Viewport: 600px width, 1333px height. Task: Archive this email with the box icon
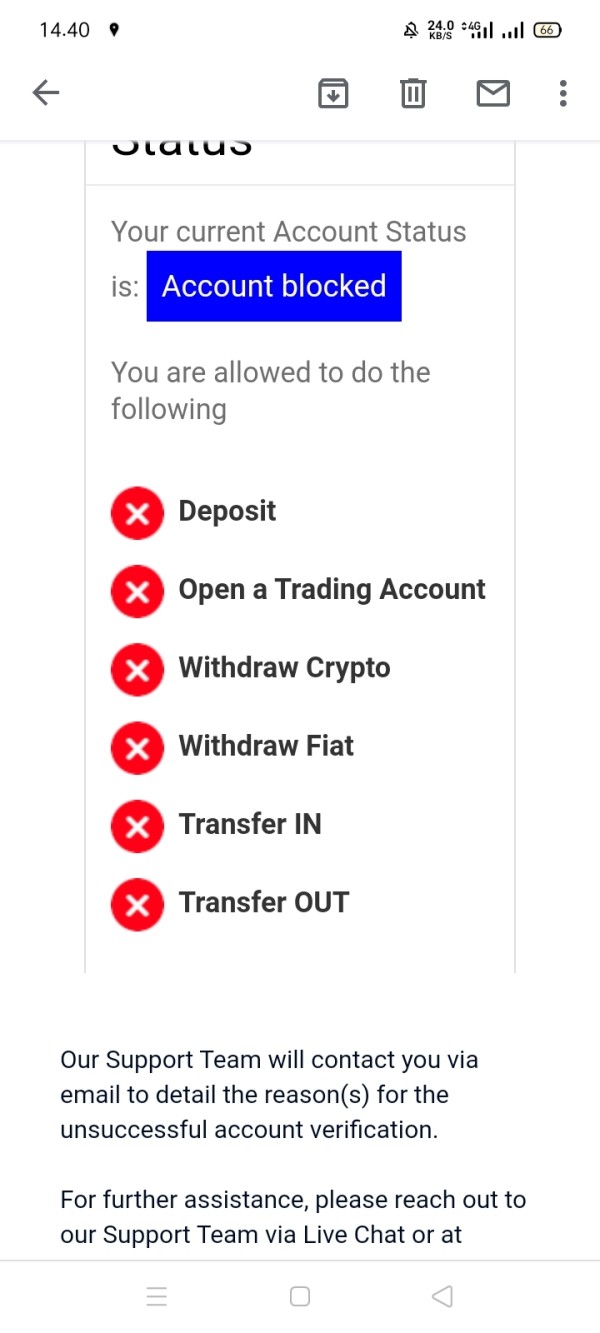(333, 93)
